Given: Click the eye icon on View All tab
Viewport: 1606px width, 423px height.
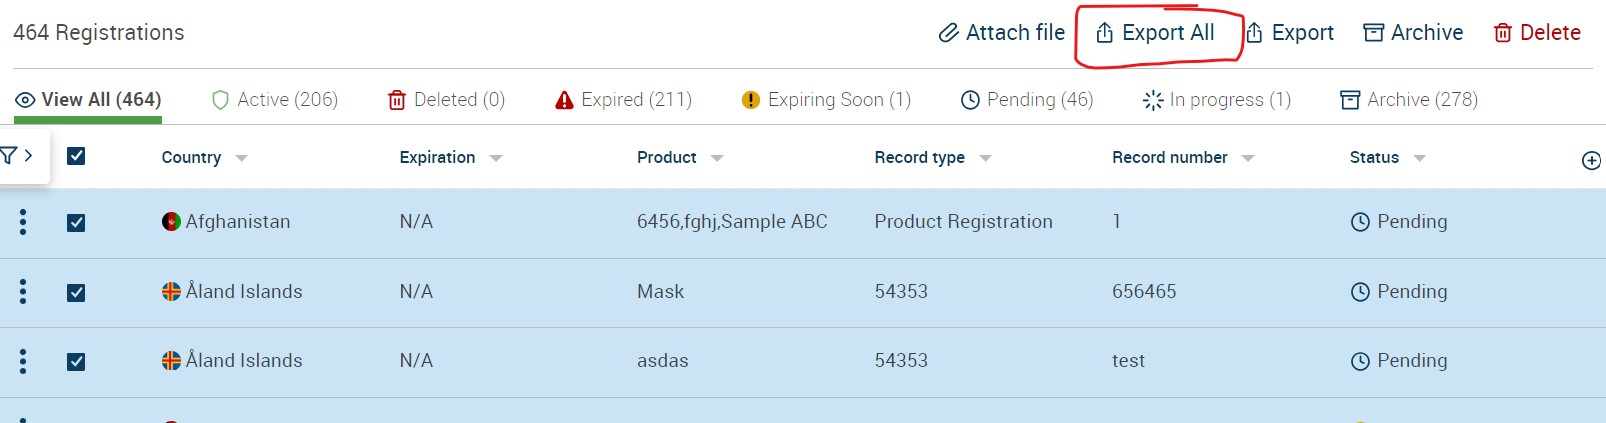Looking at the screenshot, I should pos(25,100).
